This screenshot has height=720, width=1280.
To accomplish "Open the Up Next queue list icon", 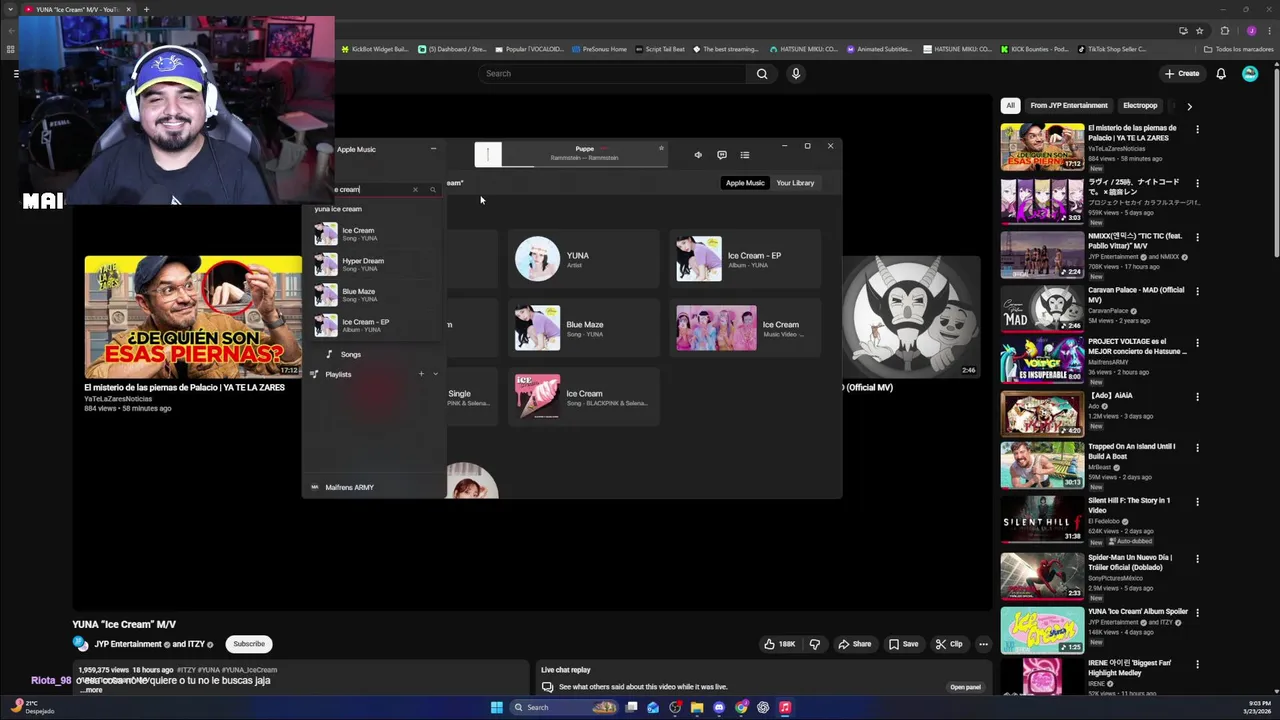I will pos(745,155).
